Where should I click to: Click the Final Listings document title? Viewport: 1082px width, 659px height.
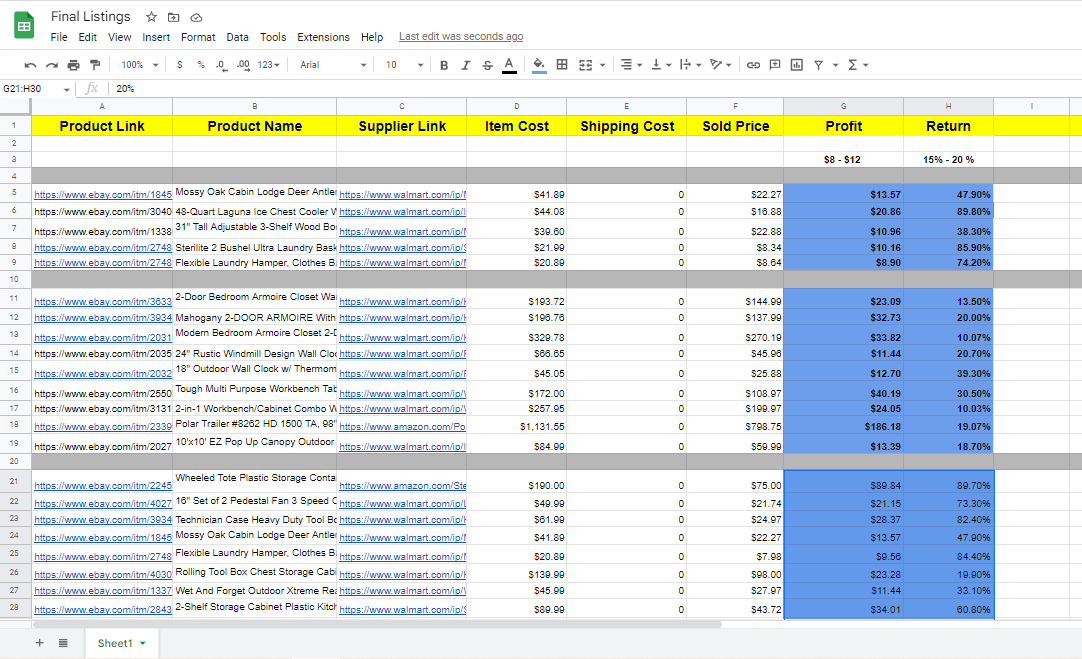90,17
